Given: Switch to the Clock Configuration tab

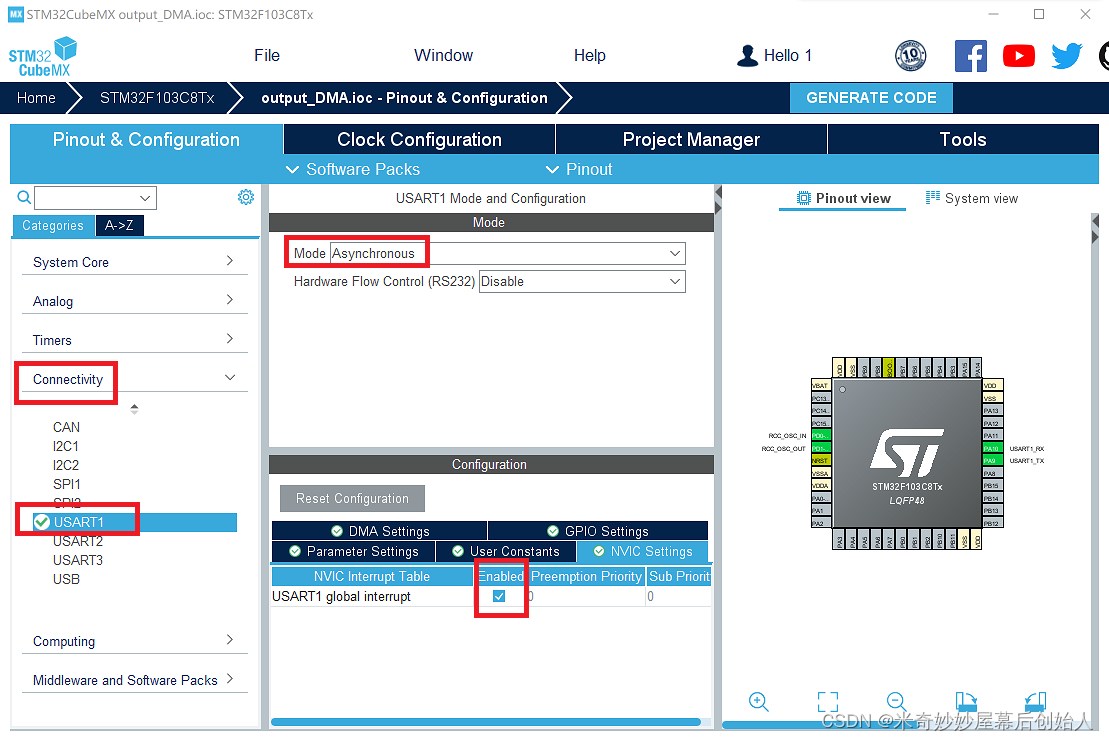Looking at the screenshot, I should [419, 139].
